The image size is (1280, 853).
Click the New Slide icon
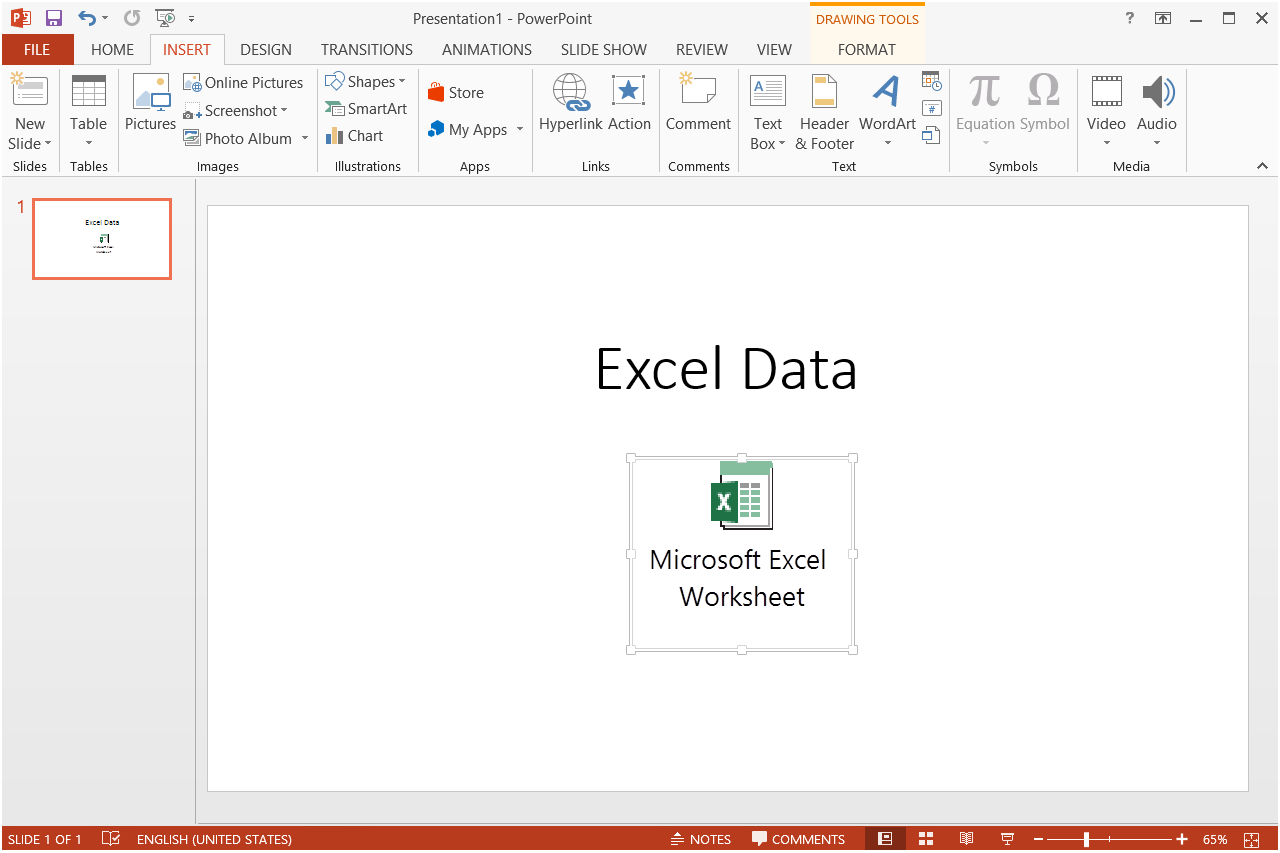click(29, 92)
